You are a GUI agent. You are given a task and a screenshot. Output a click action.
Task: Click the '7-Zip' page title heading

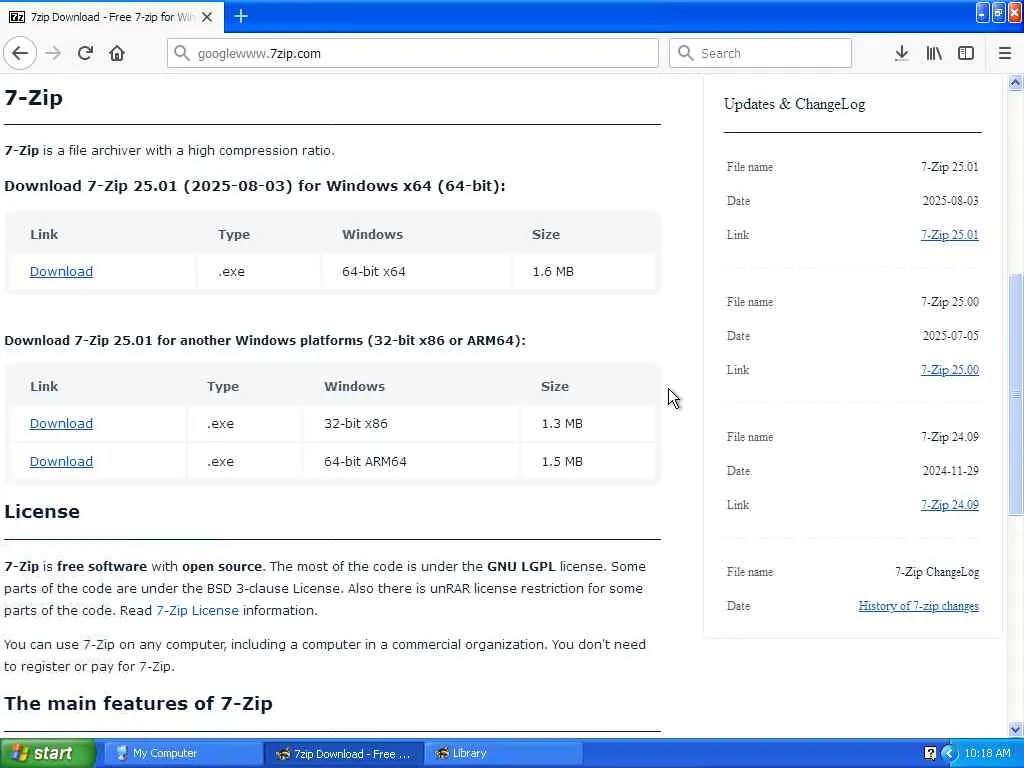[x=33, y=98]
